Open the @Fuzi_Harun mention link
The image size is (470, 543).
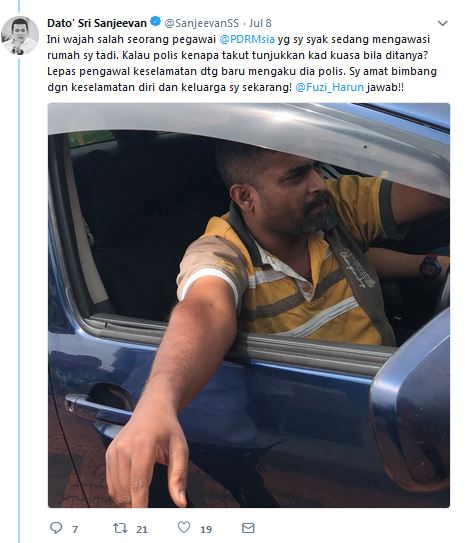tap(329, 87)
